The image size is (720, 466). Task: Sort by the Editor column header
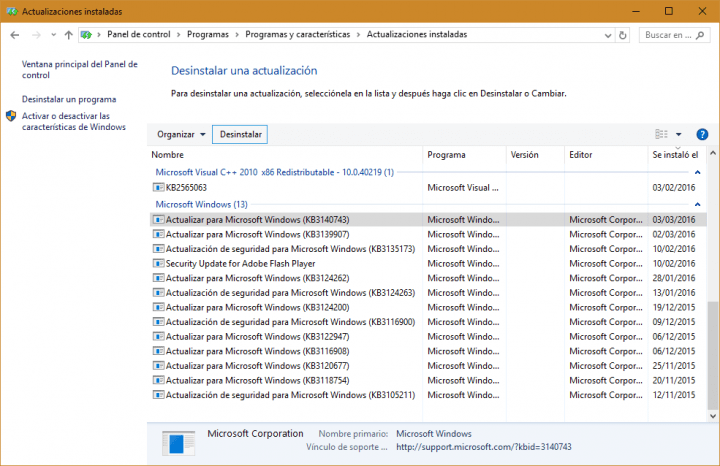tap(606, 155)
